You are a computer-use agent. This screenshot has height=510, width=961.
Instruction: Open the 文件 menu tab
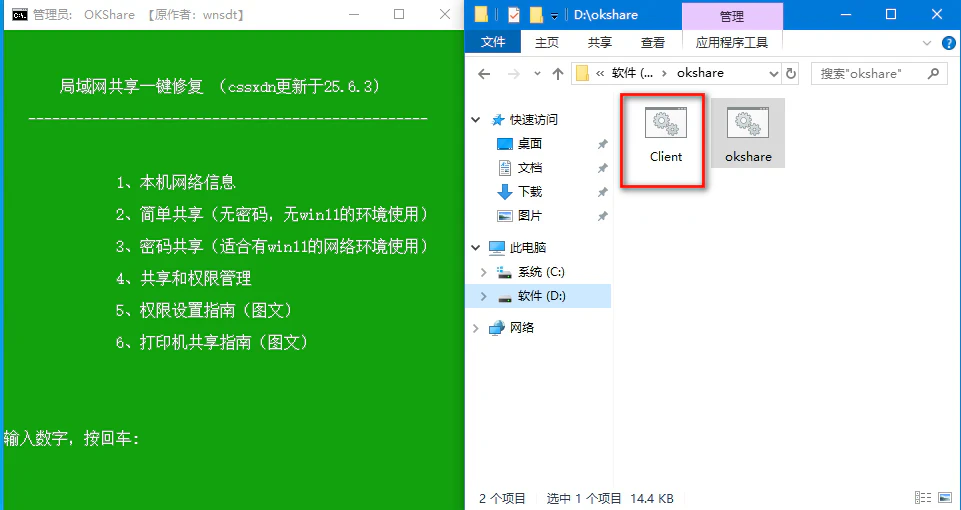click(493, 42)
